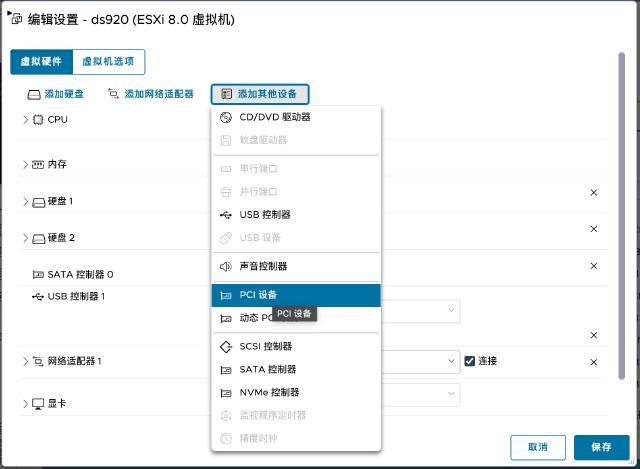Expand the 显卡 section

click(26, 404)
